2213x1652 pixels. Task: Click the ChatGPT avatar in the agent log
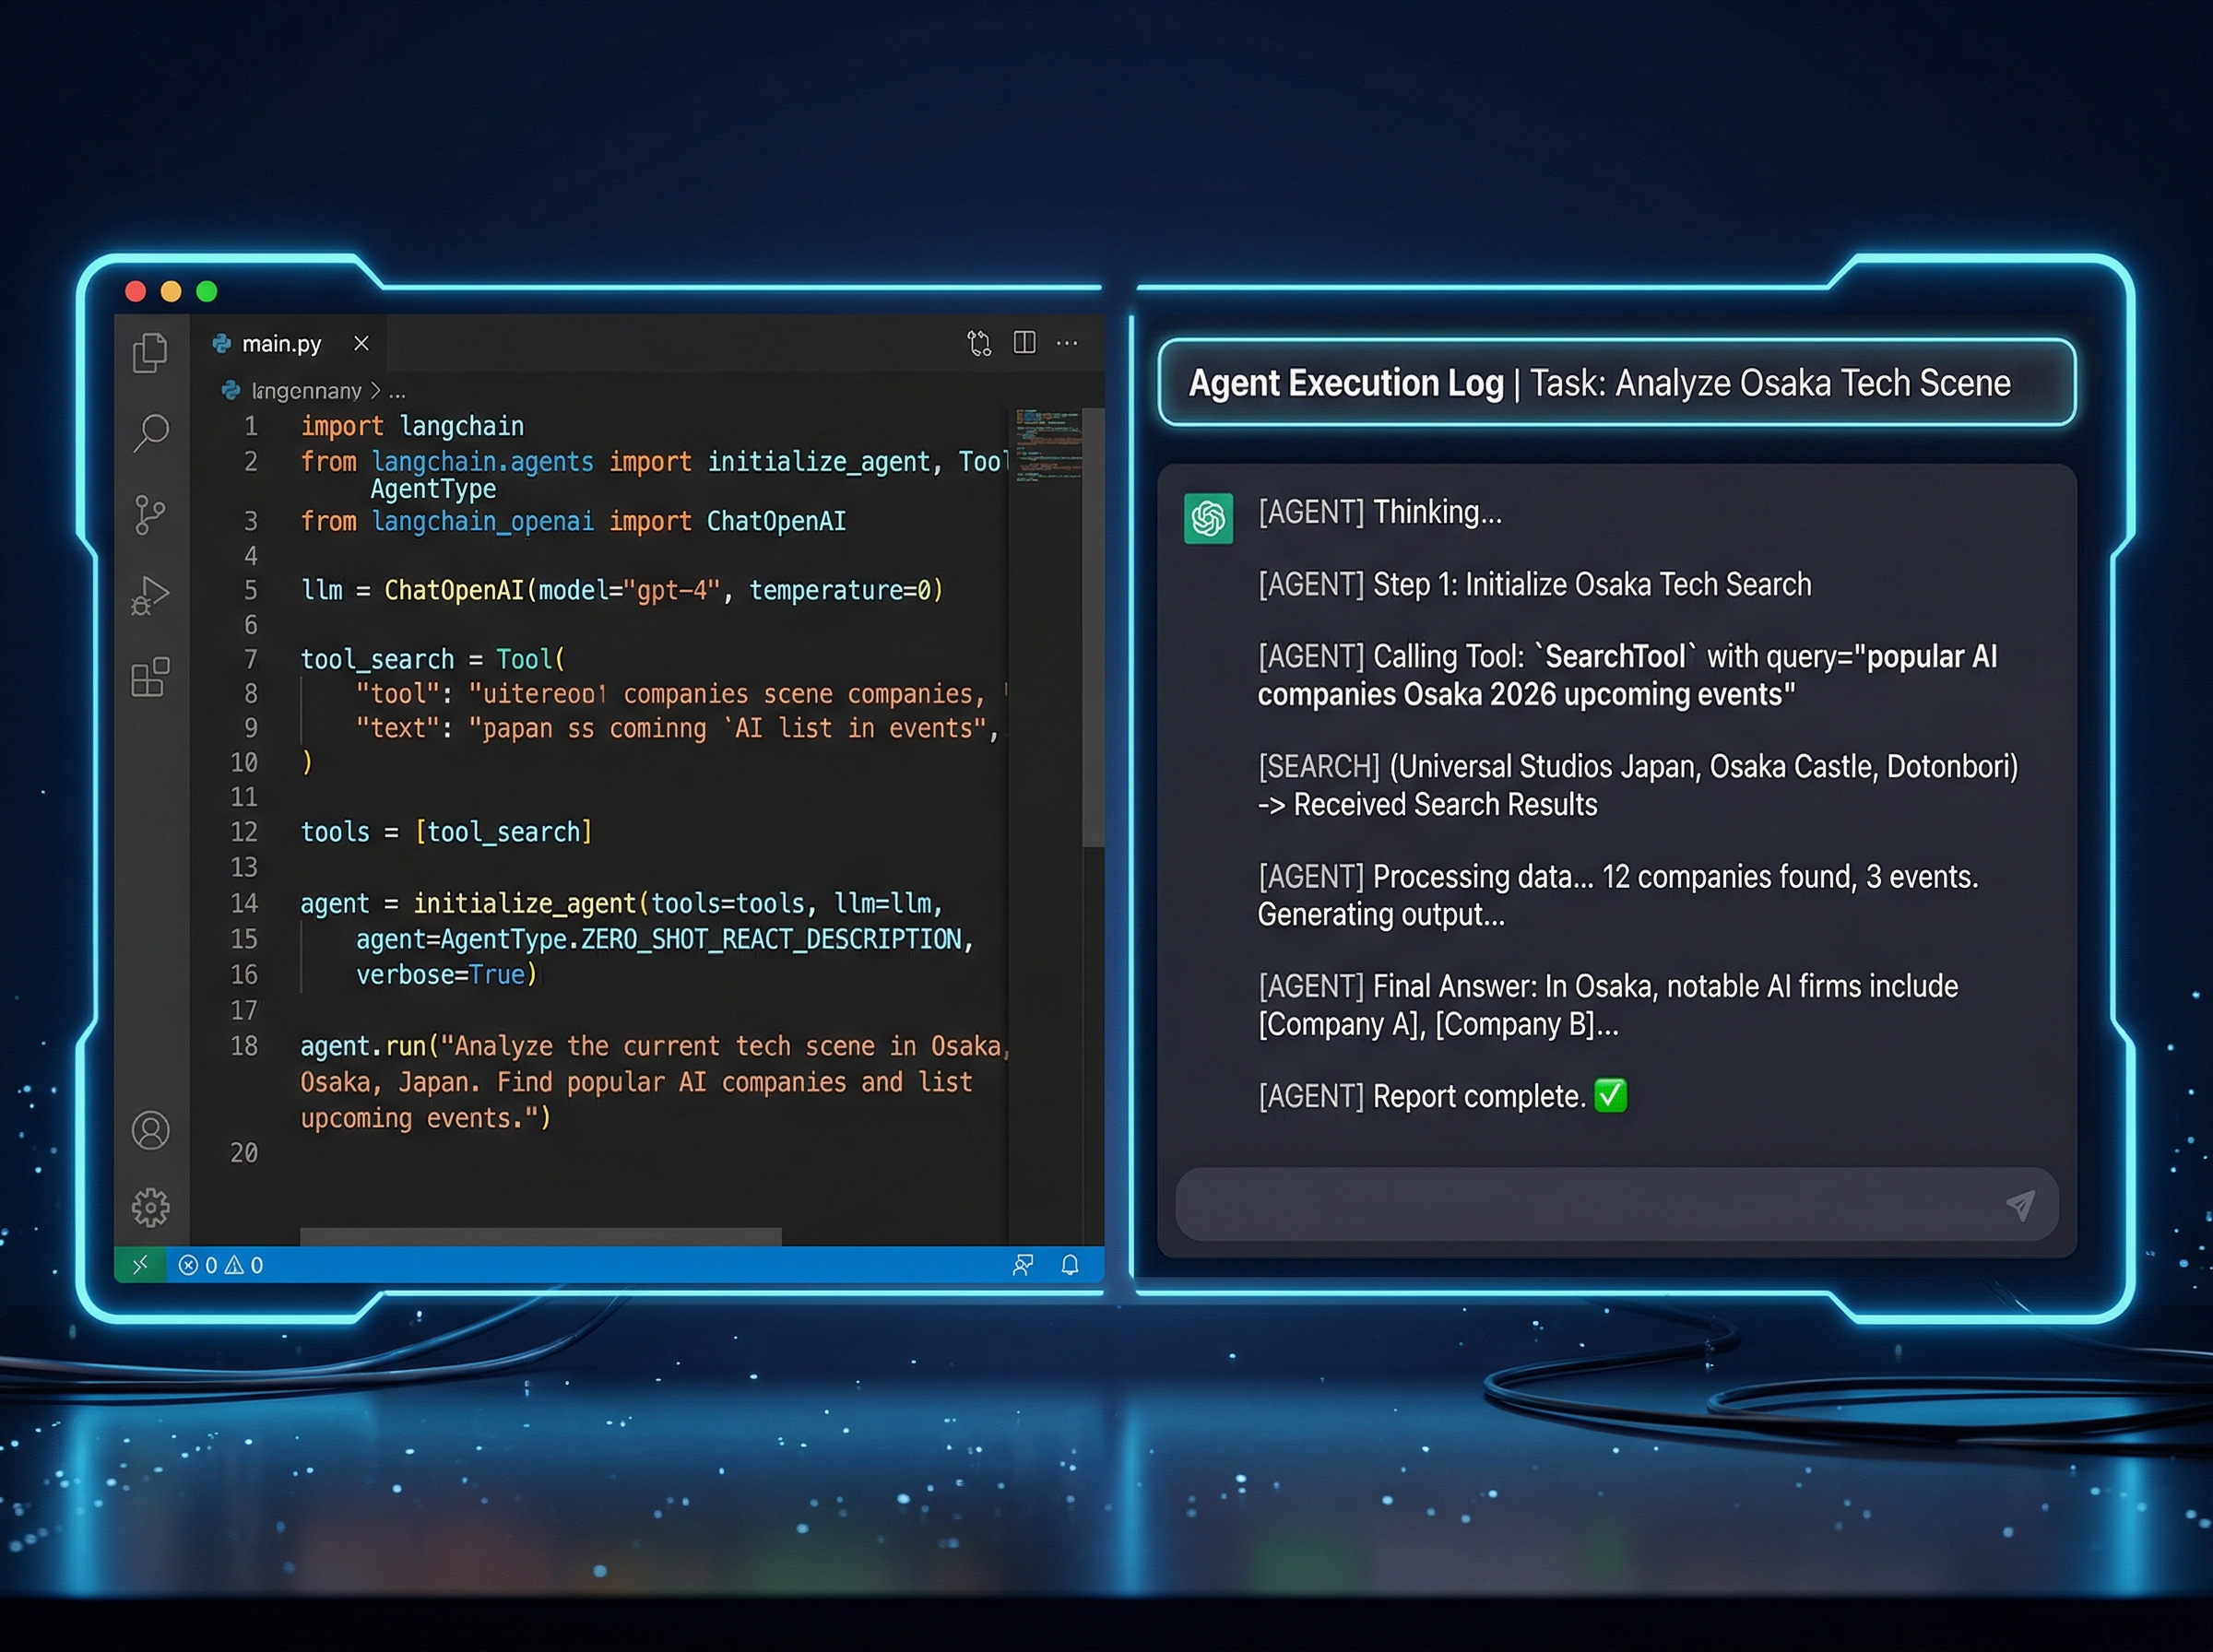(1208, 518)
